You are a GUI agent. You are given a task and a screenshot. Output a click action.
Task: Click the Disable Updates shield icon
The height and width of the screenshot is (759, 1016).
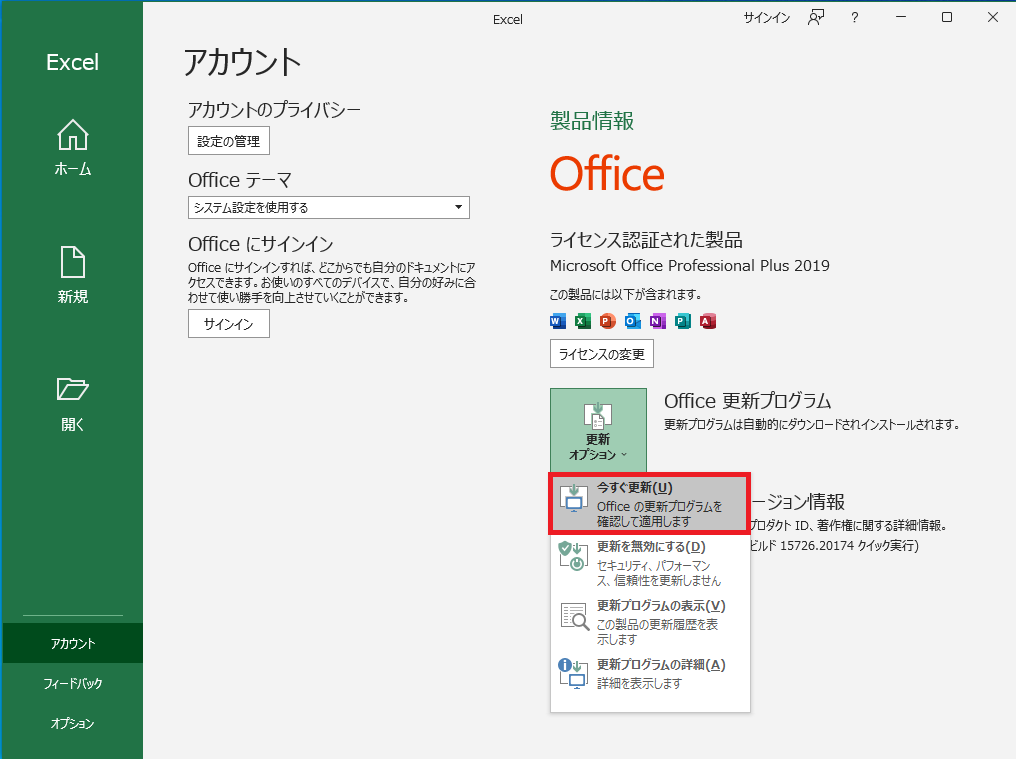[x=573, y=556]
